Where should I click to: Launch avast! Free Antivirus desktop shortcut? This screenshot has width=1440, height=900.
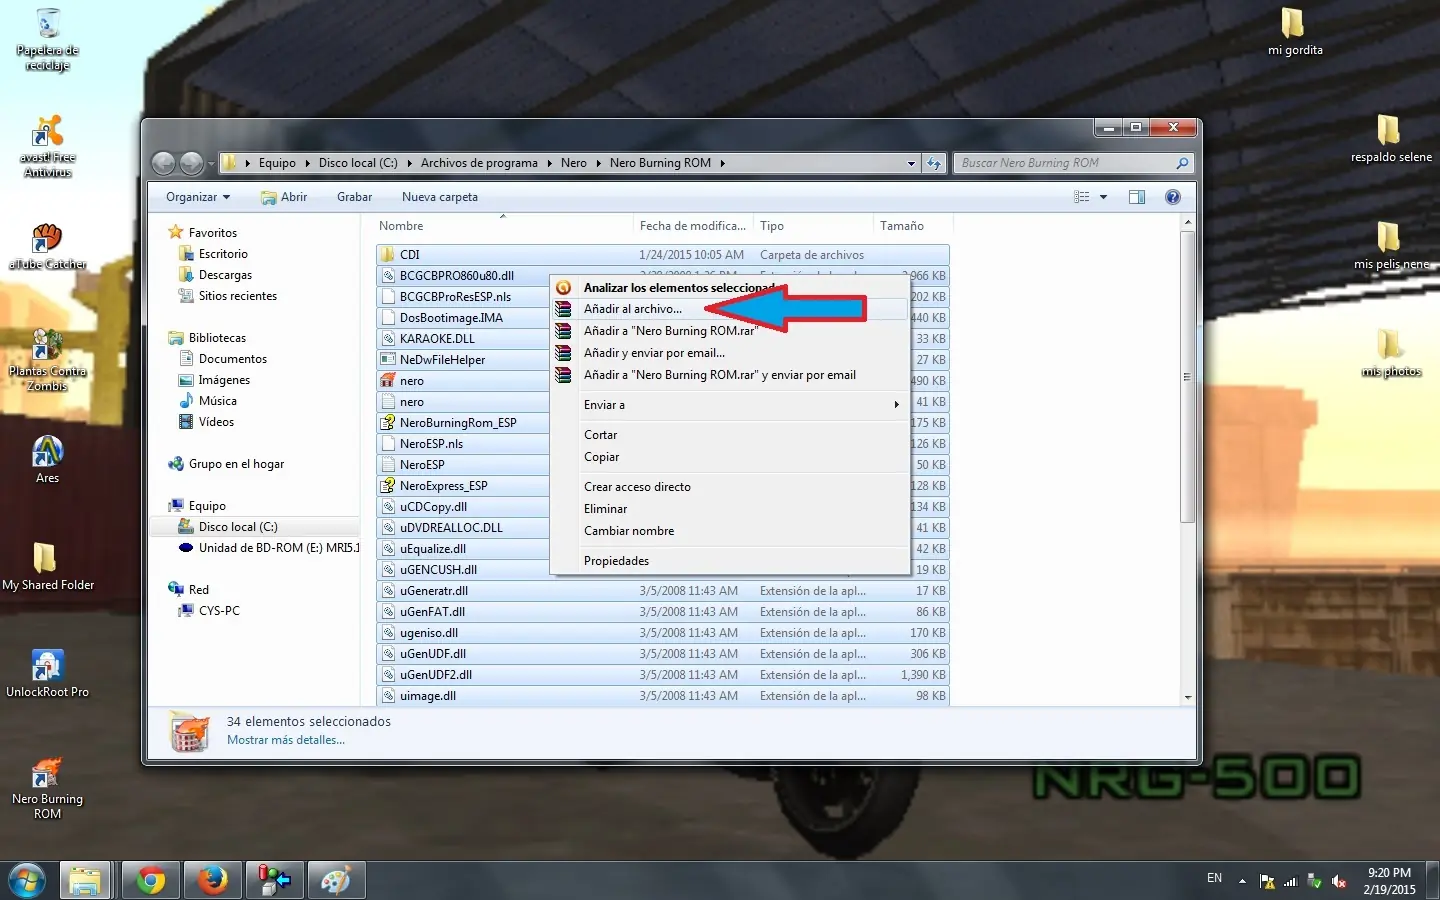47,146
